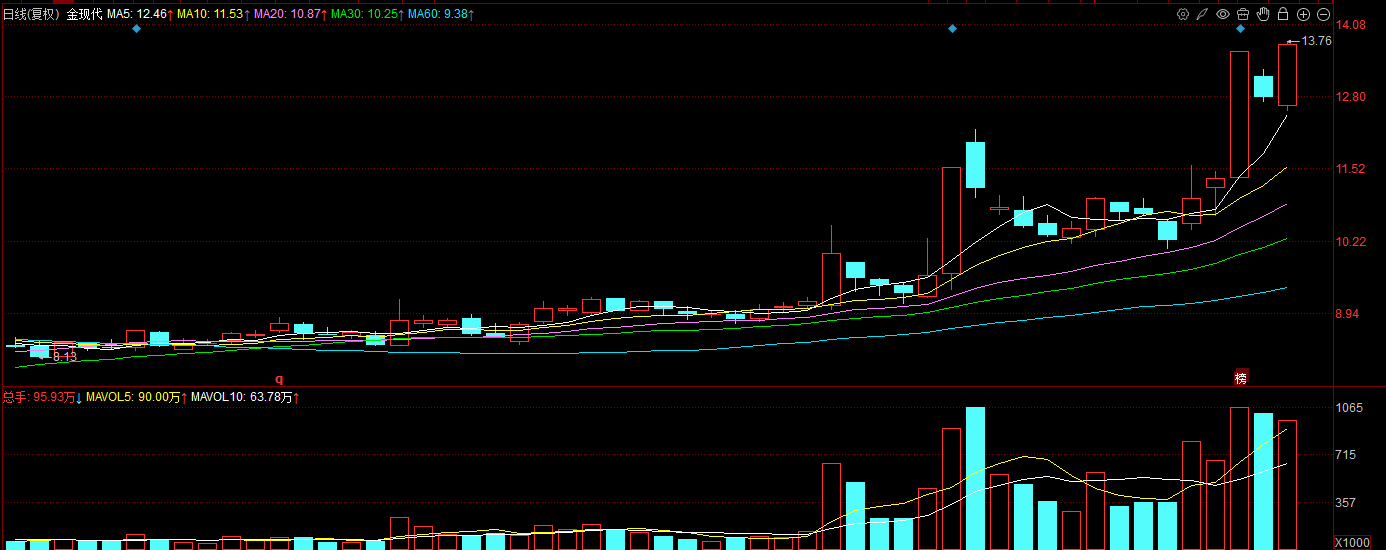1386x550 pixels.
Task: Click the blue diamond marker near top left
Action: (x=137, y=29)
